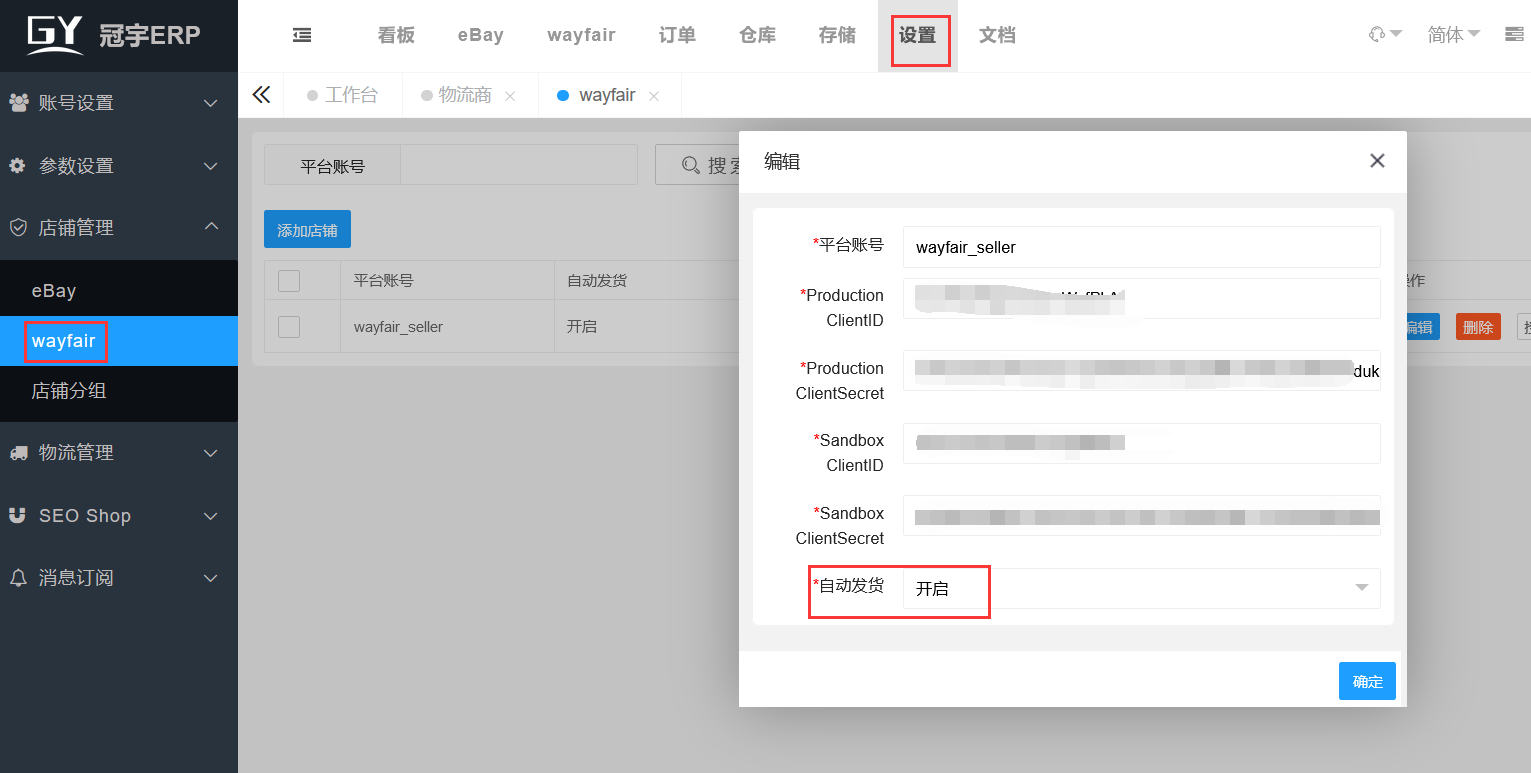Click the 平台账号 search input field
This screenshot has height=773, width=1531.
coord(518,165)
